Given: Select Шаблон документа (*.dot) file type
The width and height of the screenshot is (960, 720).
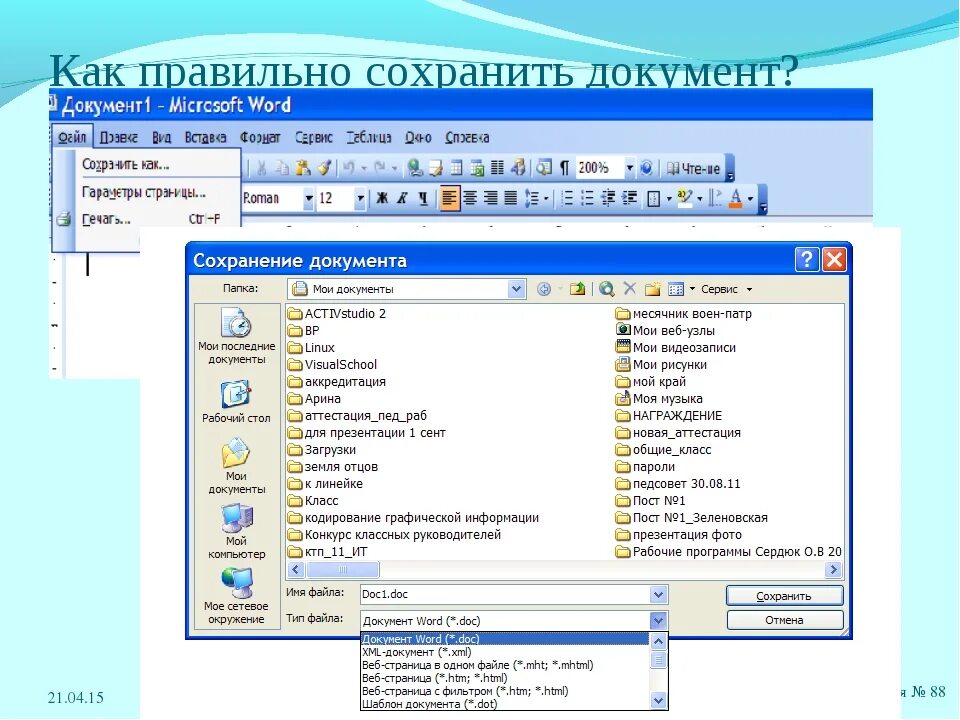Looking at the screenshot, I should 504,704.
